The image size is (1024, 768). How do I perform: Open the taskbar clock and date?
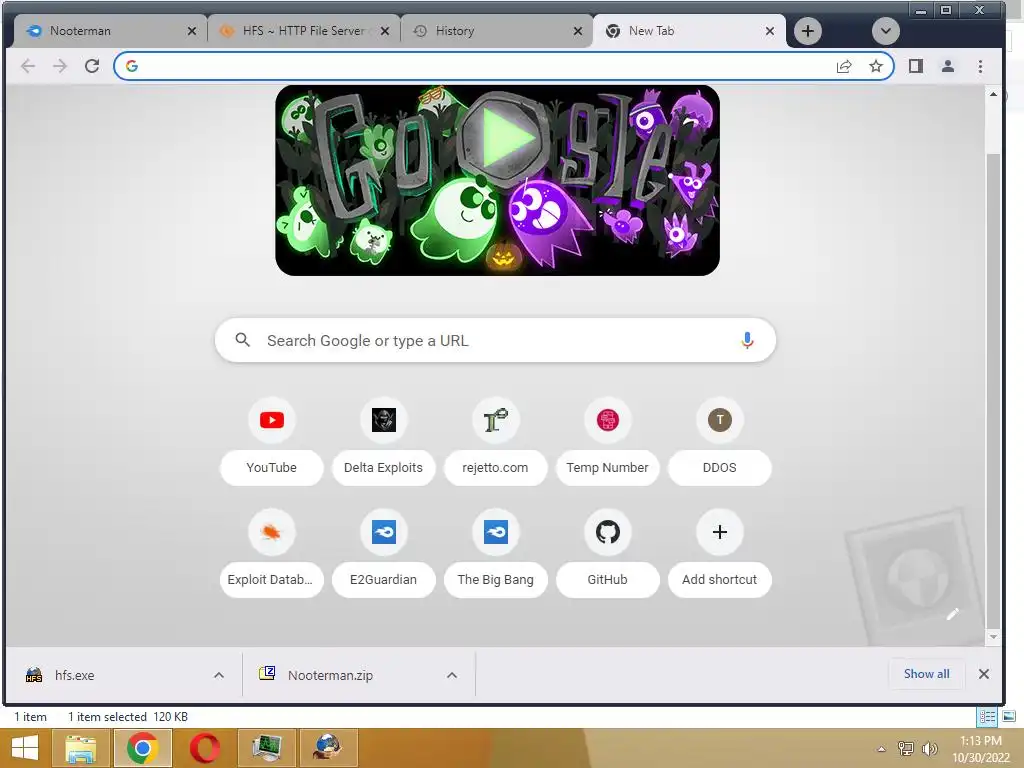(981, 749)
